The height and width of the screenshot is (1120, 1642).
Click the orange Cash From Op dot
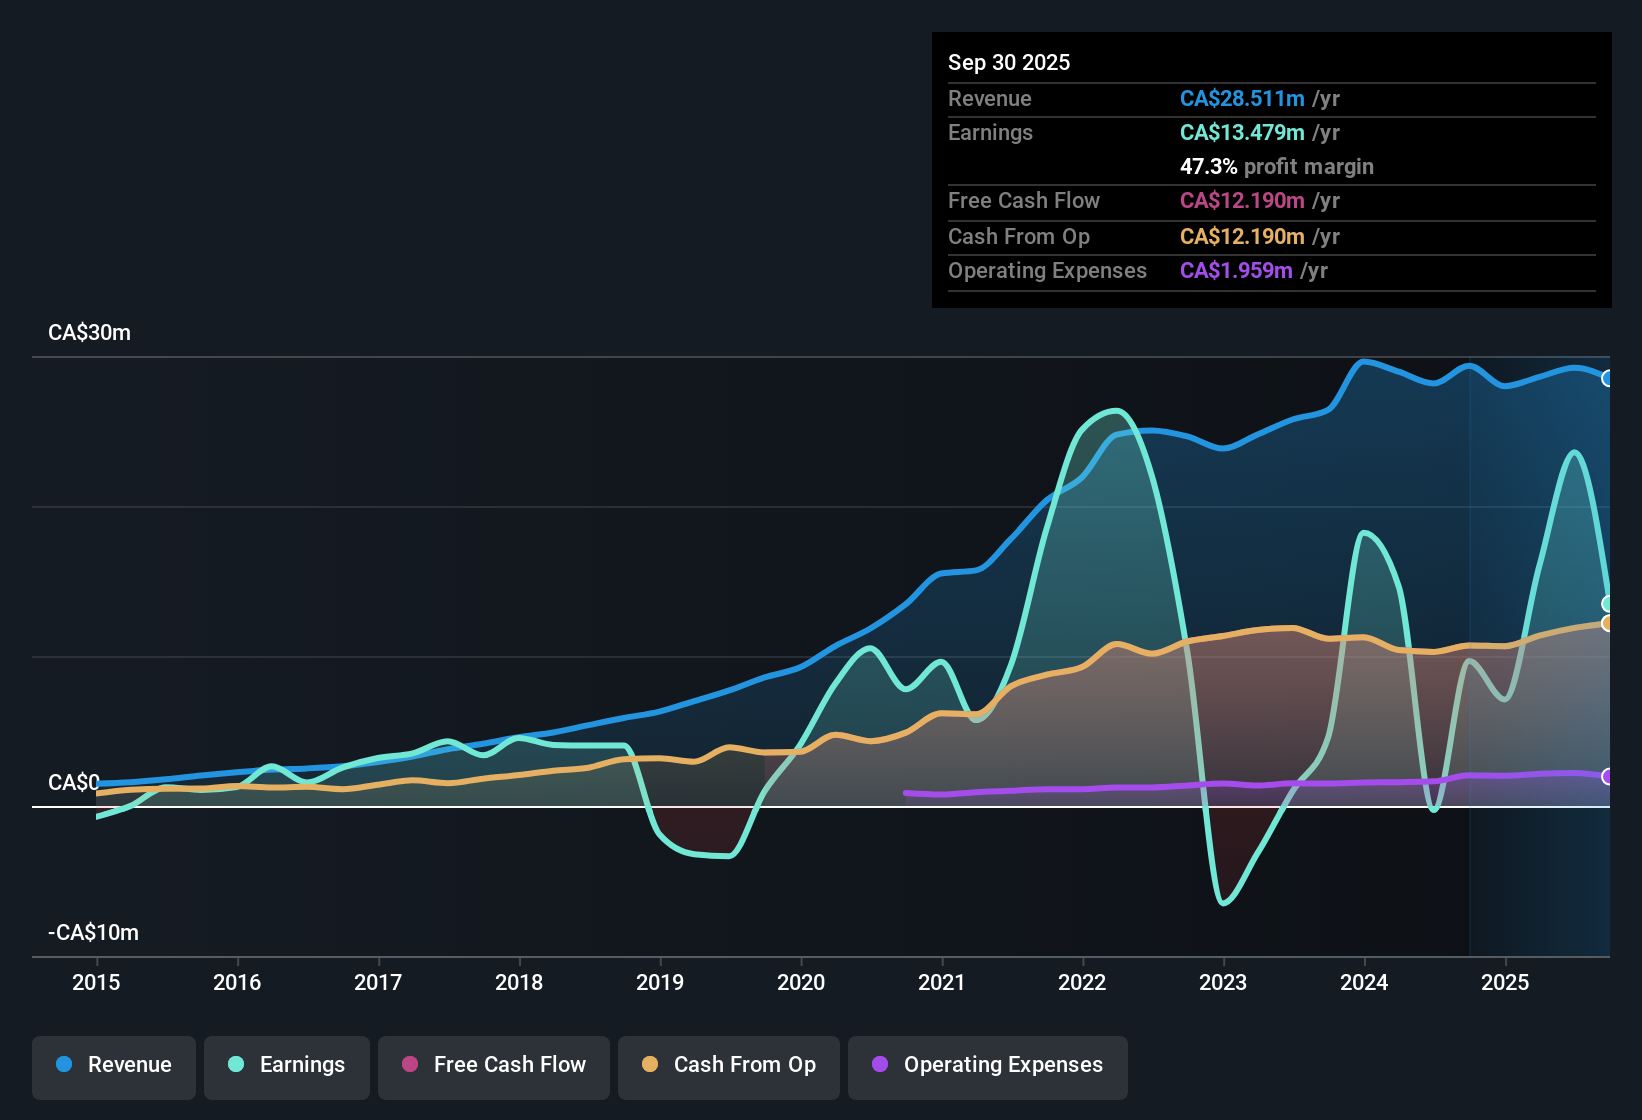(x=650, y=1065)
